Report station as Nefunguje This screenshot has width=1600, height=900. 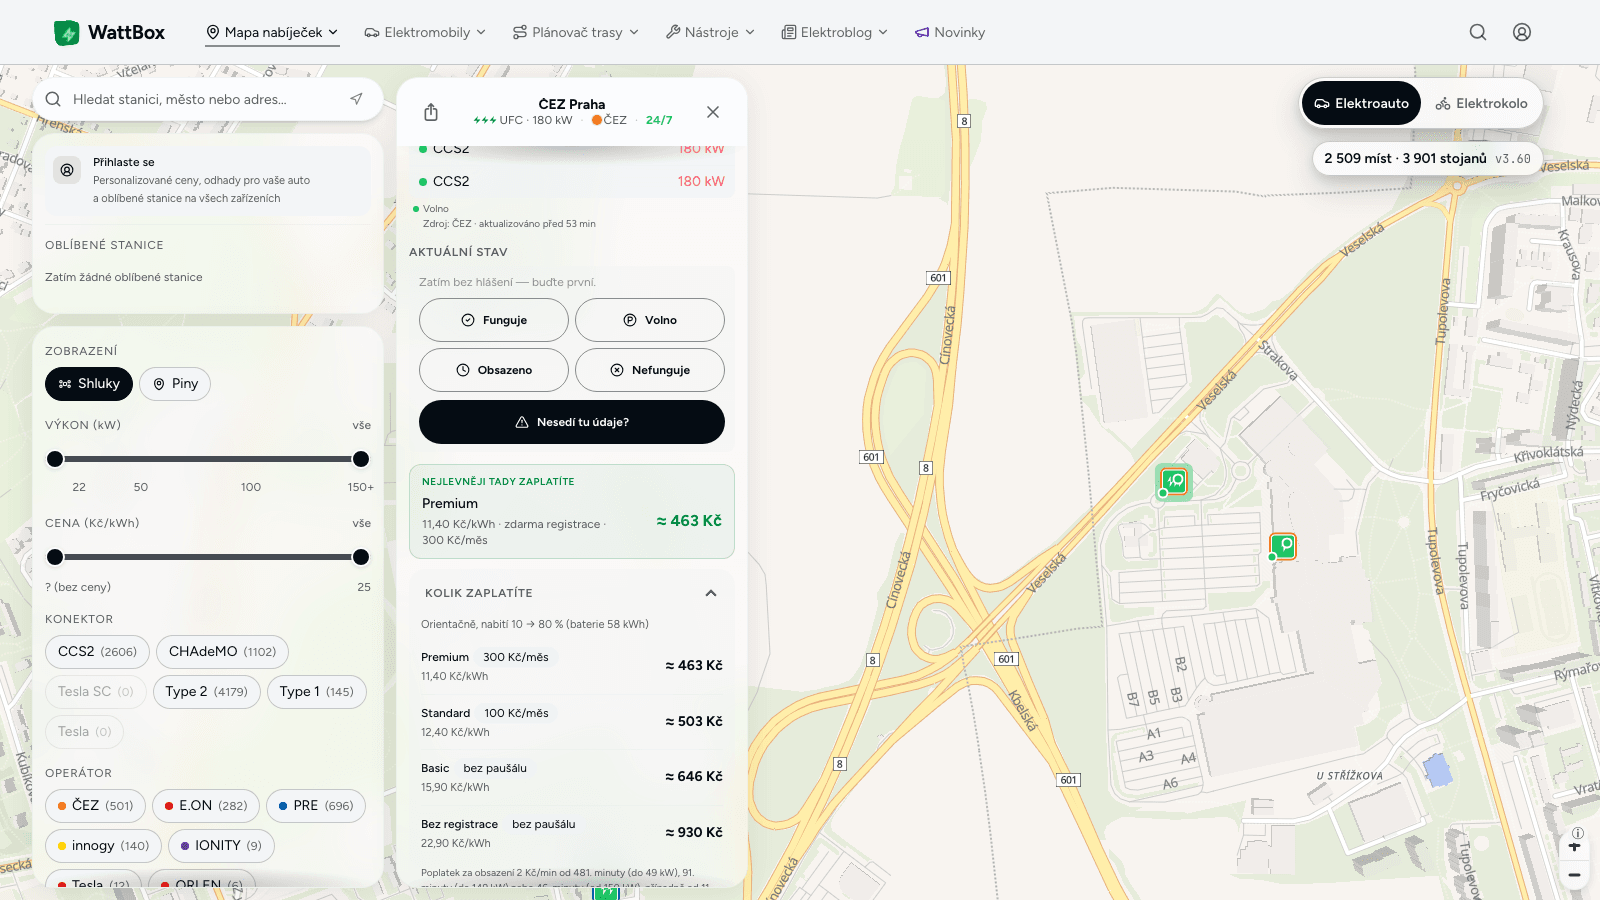coord(650,370)
